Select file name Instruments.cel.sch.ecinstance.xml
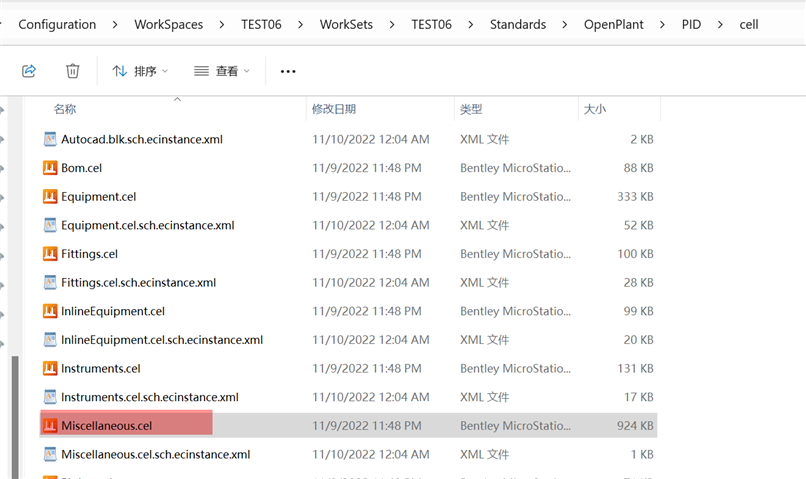Image resolution: width=806 pixels, height=479 pixels. pyautogui.click(x=150, y=397)
